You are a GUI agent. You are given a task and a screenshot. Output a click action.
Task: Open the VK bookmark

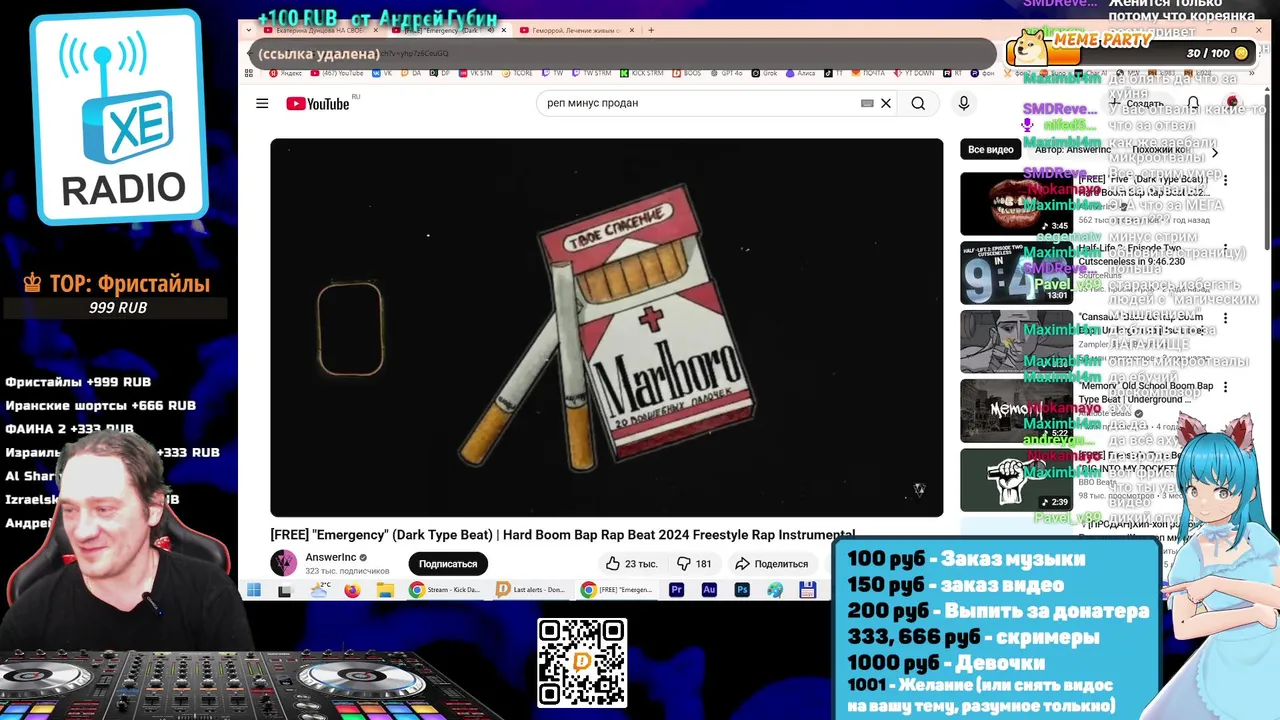point(383,73)
